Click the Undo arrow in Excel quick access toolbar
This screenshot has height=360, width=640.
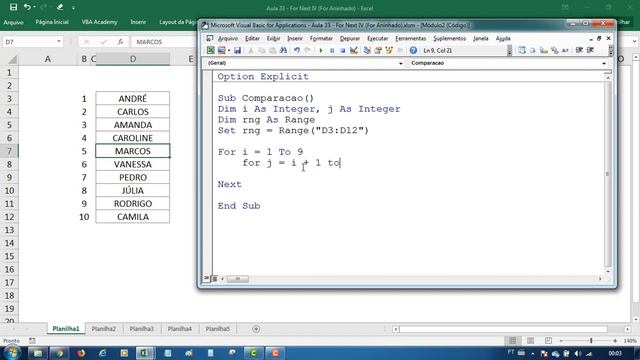[27, 7]
